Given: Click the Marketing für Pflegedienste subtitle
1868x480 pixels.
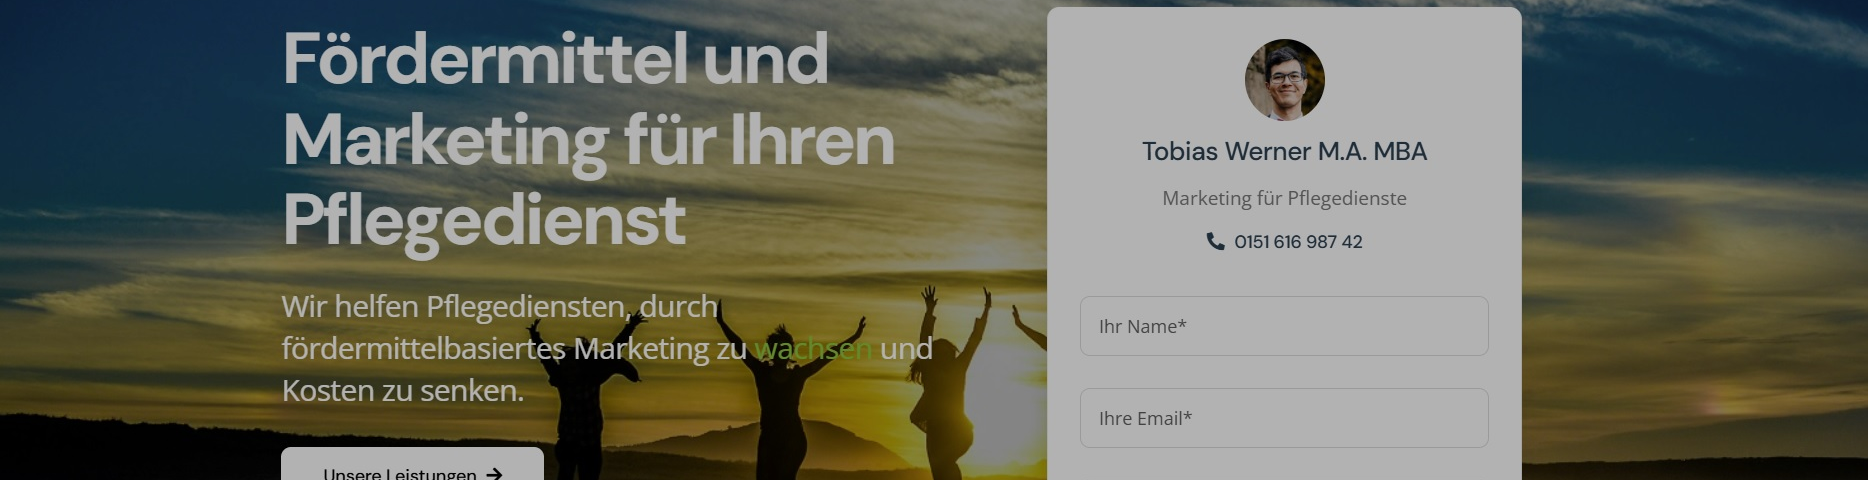Looking at the screenshot, I should [x=1284, y=198].
